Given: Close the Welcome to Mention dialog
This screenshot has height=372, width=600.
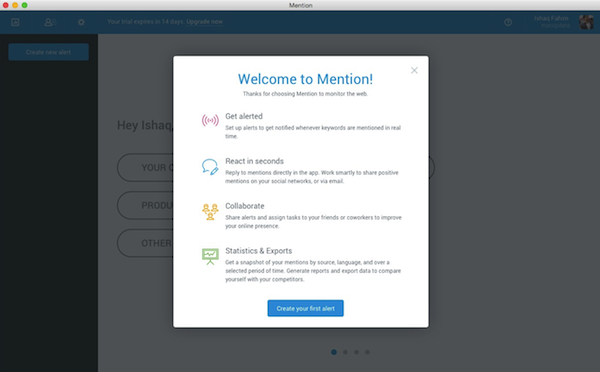Looking at the screenshot, I should 414,70.
